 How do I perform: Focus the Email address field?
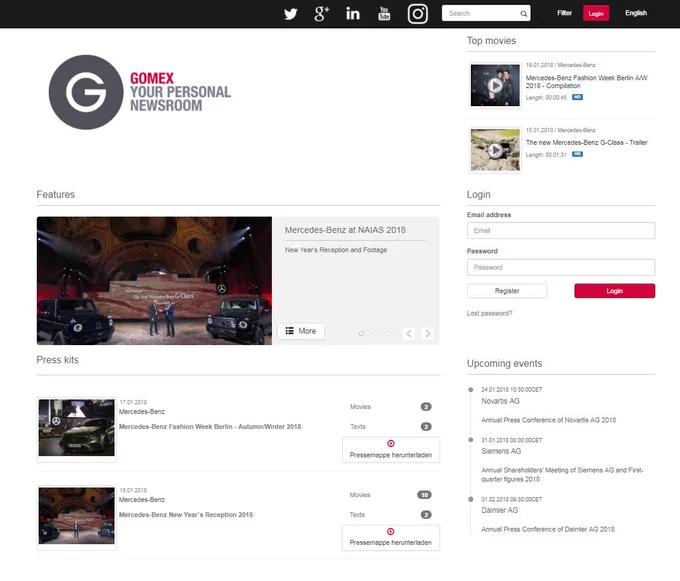point(561,230)
